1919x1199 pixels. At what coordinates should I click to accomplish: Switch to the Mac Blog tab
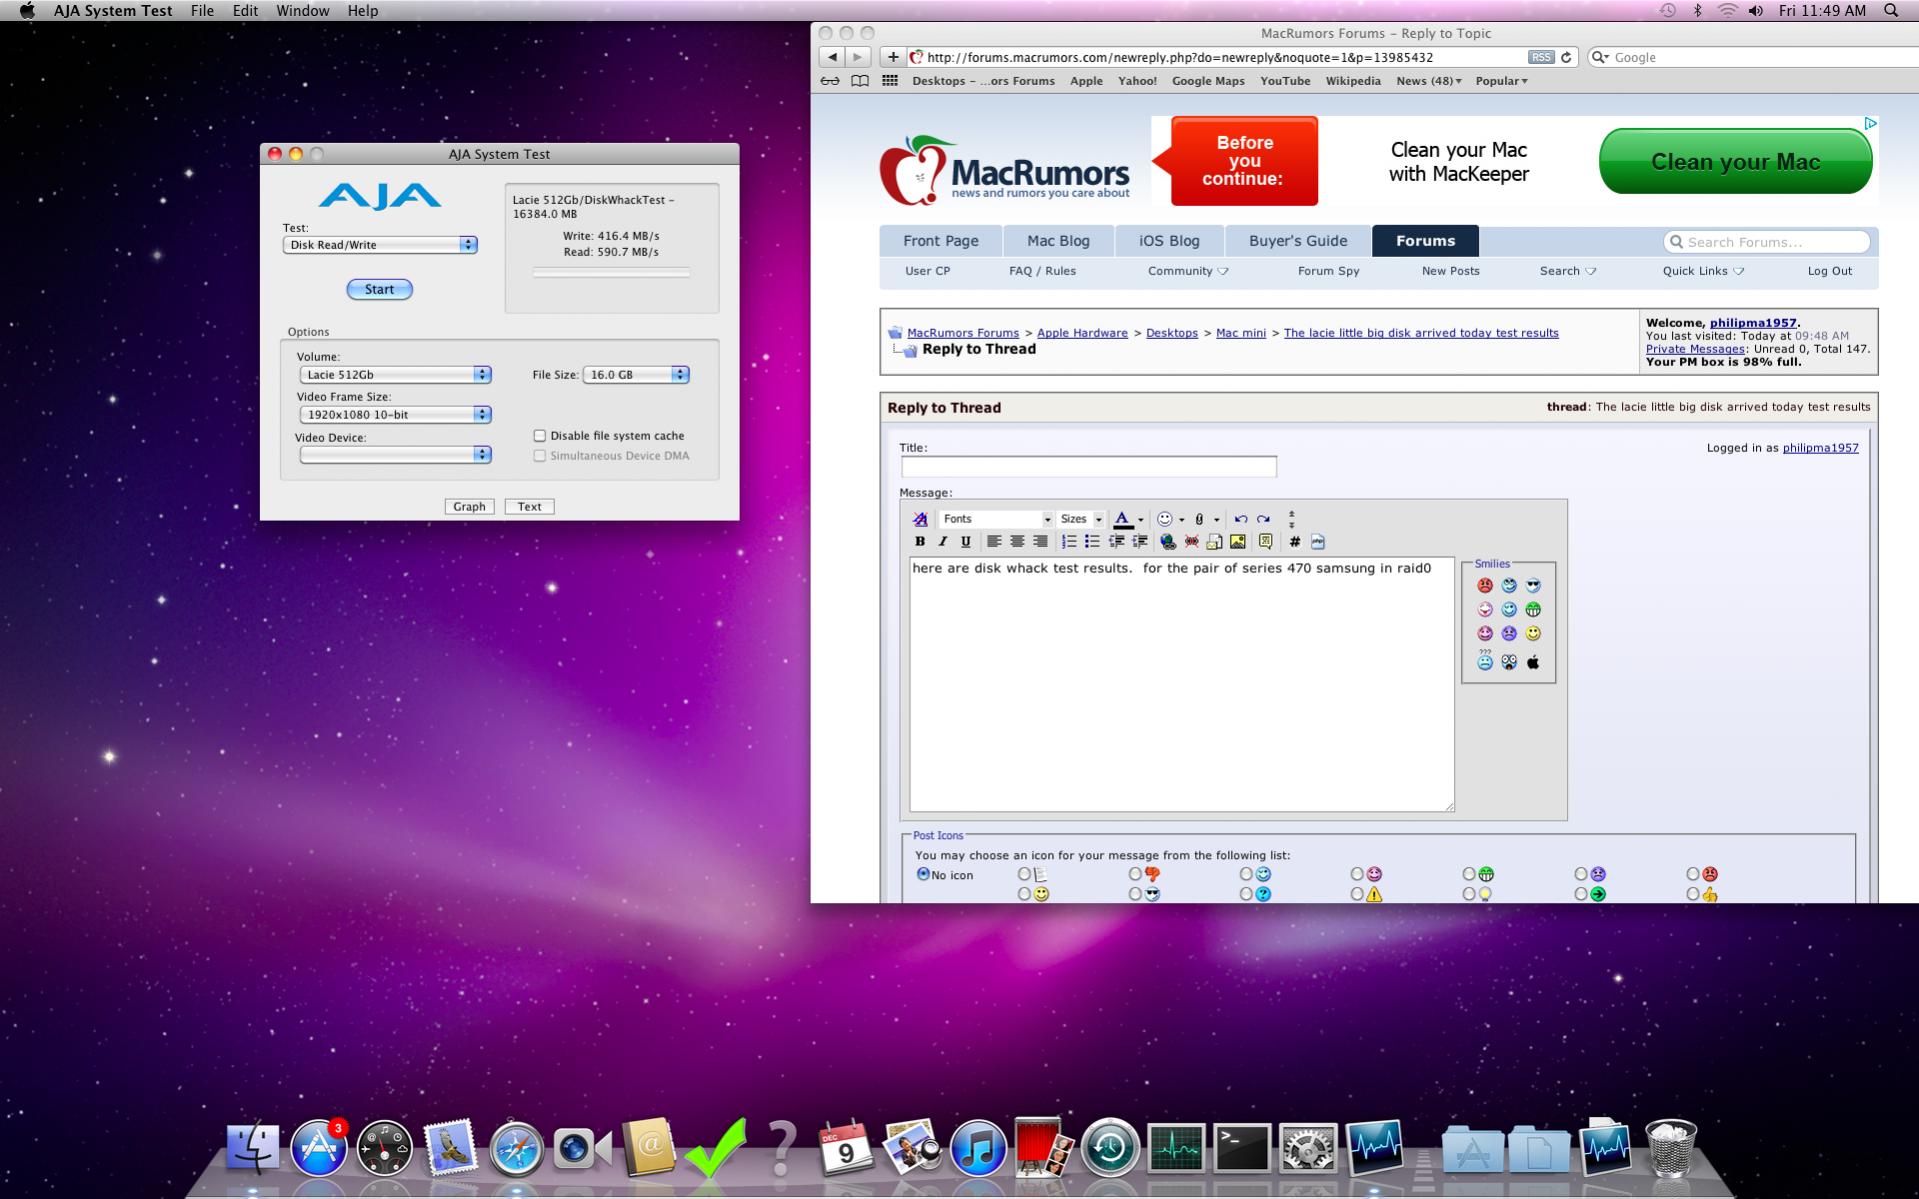tap(1058, 241)
